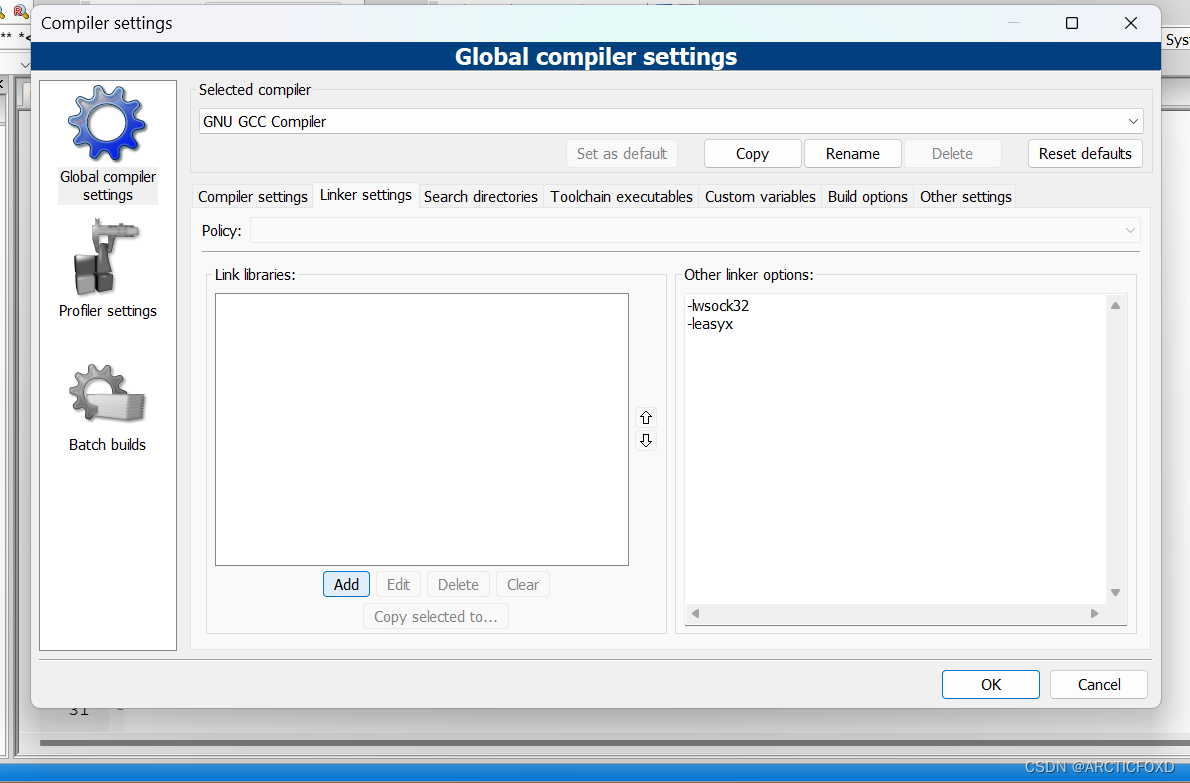Open Profiler settings section
Screen dimensions: 1190x783
pos(107,270)
